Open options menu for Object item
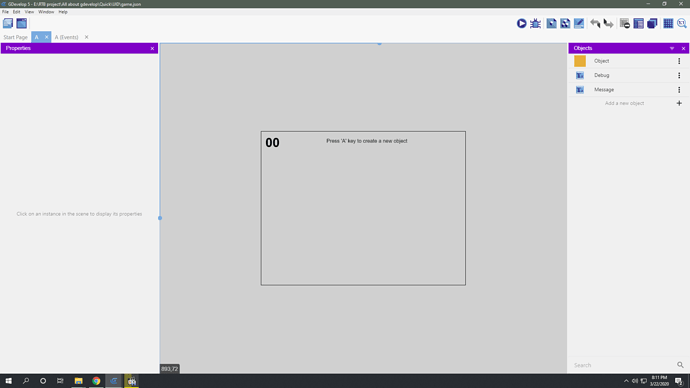This screenshot has width=690, height=388. coord(679,61)
